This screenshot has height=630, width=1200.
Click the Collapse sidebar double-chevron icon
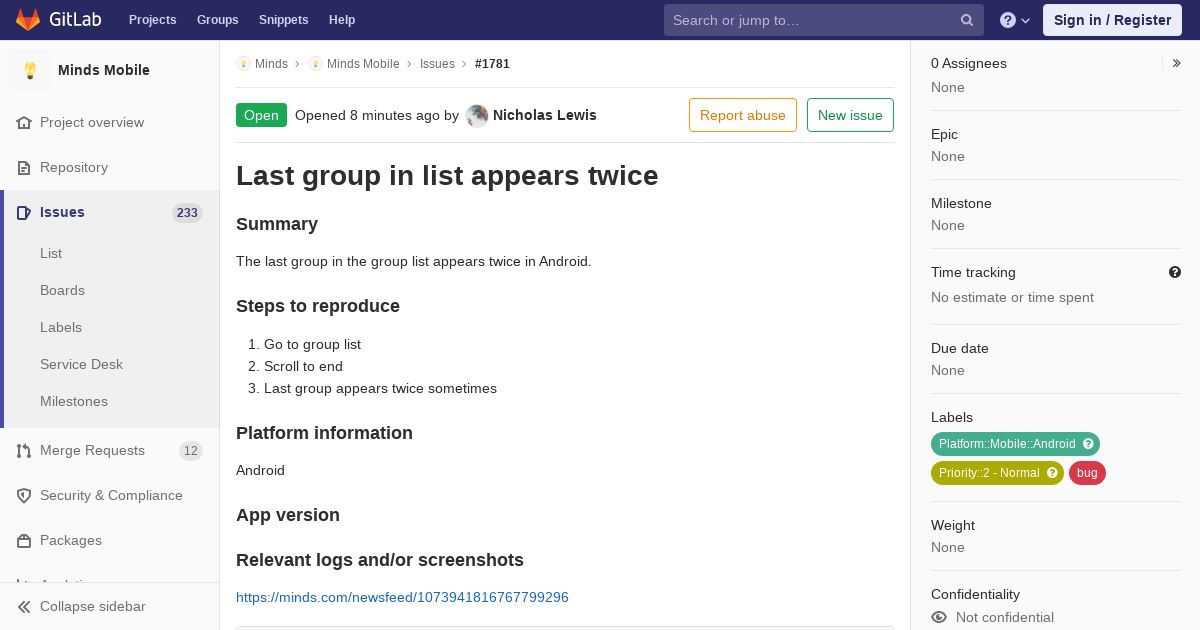[x=24, y=606]
